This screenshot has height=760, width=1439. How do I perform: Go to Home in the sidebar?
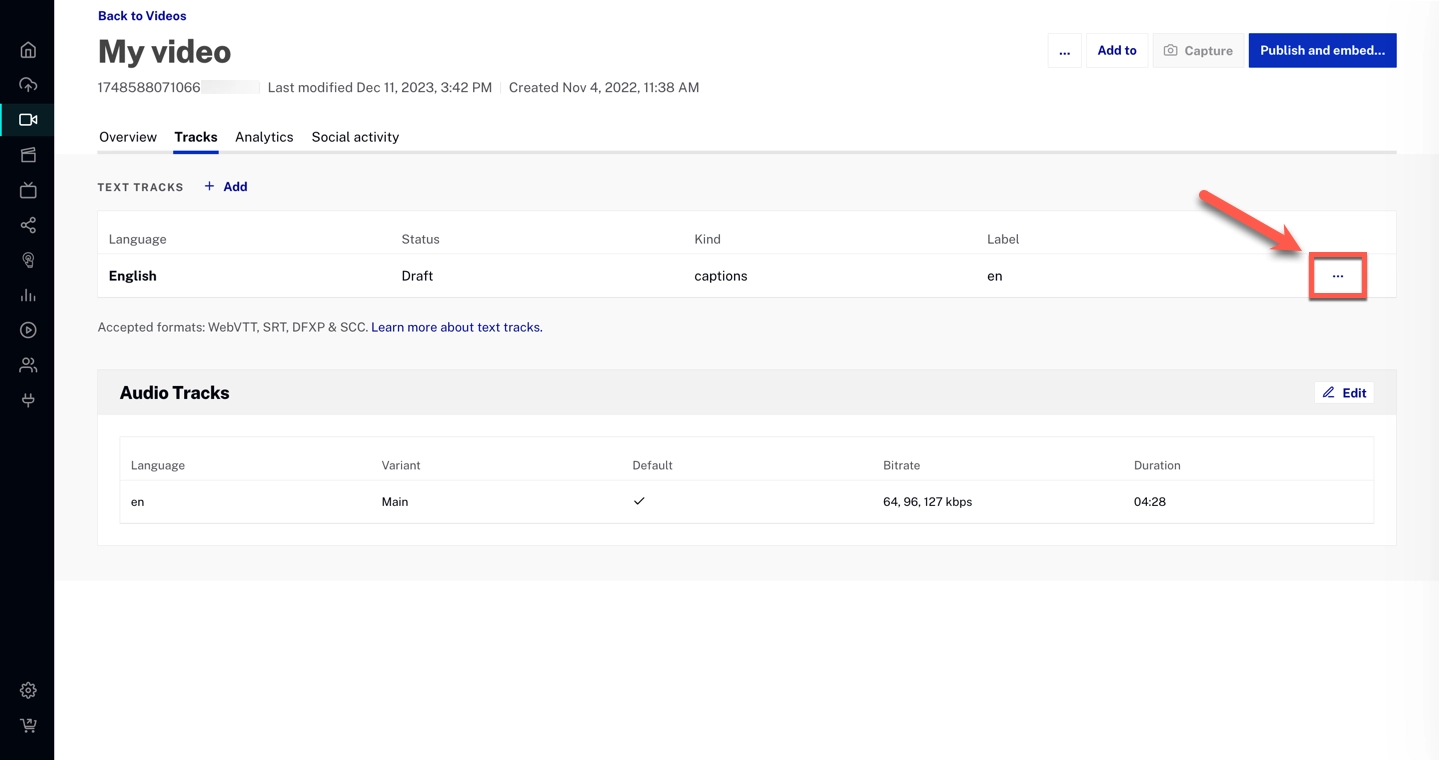tap(28, 50)
